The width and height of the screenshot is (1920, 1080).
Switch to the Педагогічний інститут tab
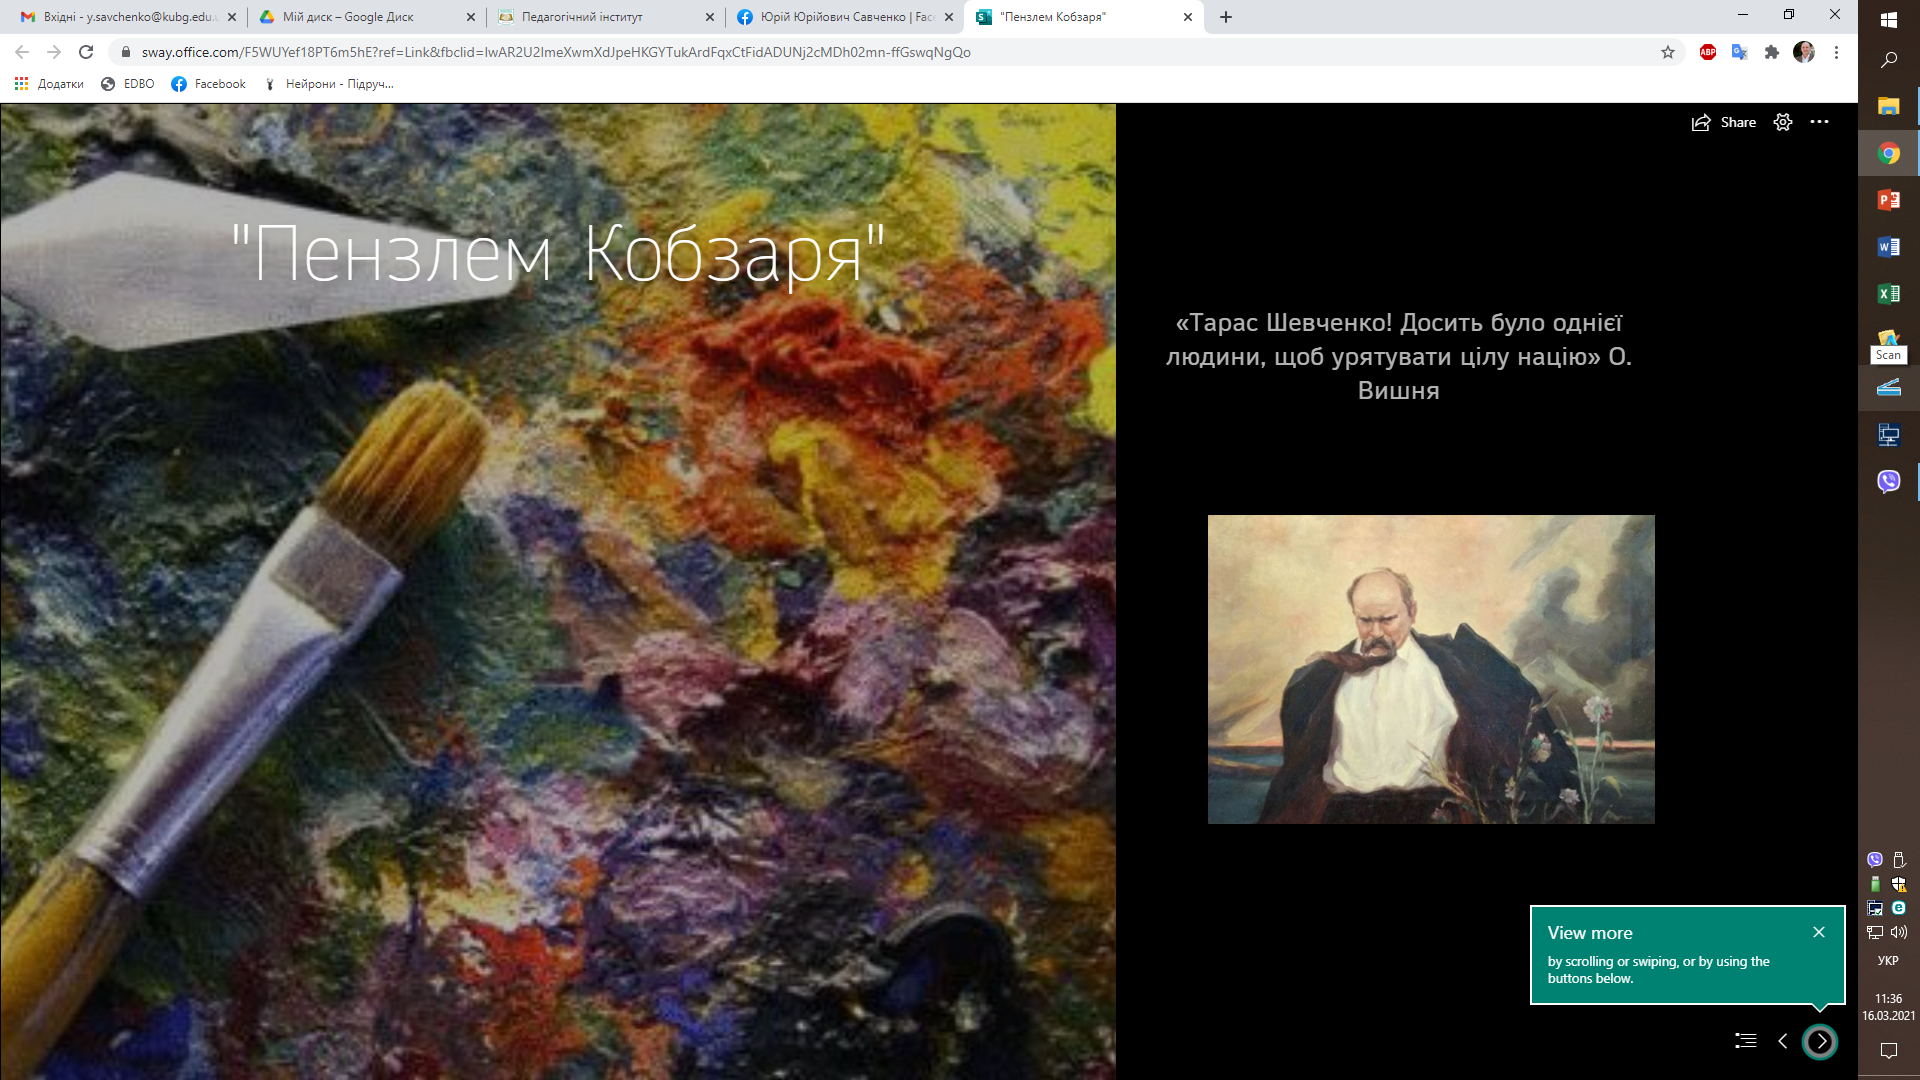[x=582, y=17]
